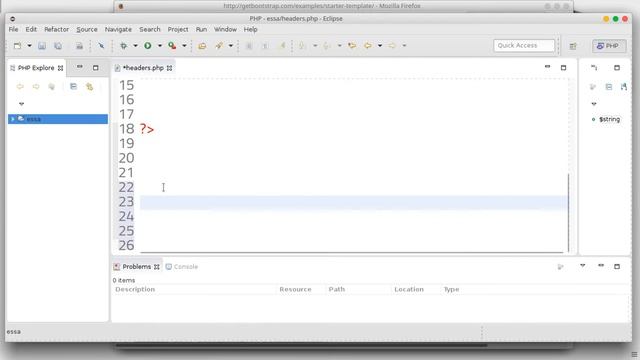Click the Back navigation arrow in toolbar

(x=368, y=46)
